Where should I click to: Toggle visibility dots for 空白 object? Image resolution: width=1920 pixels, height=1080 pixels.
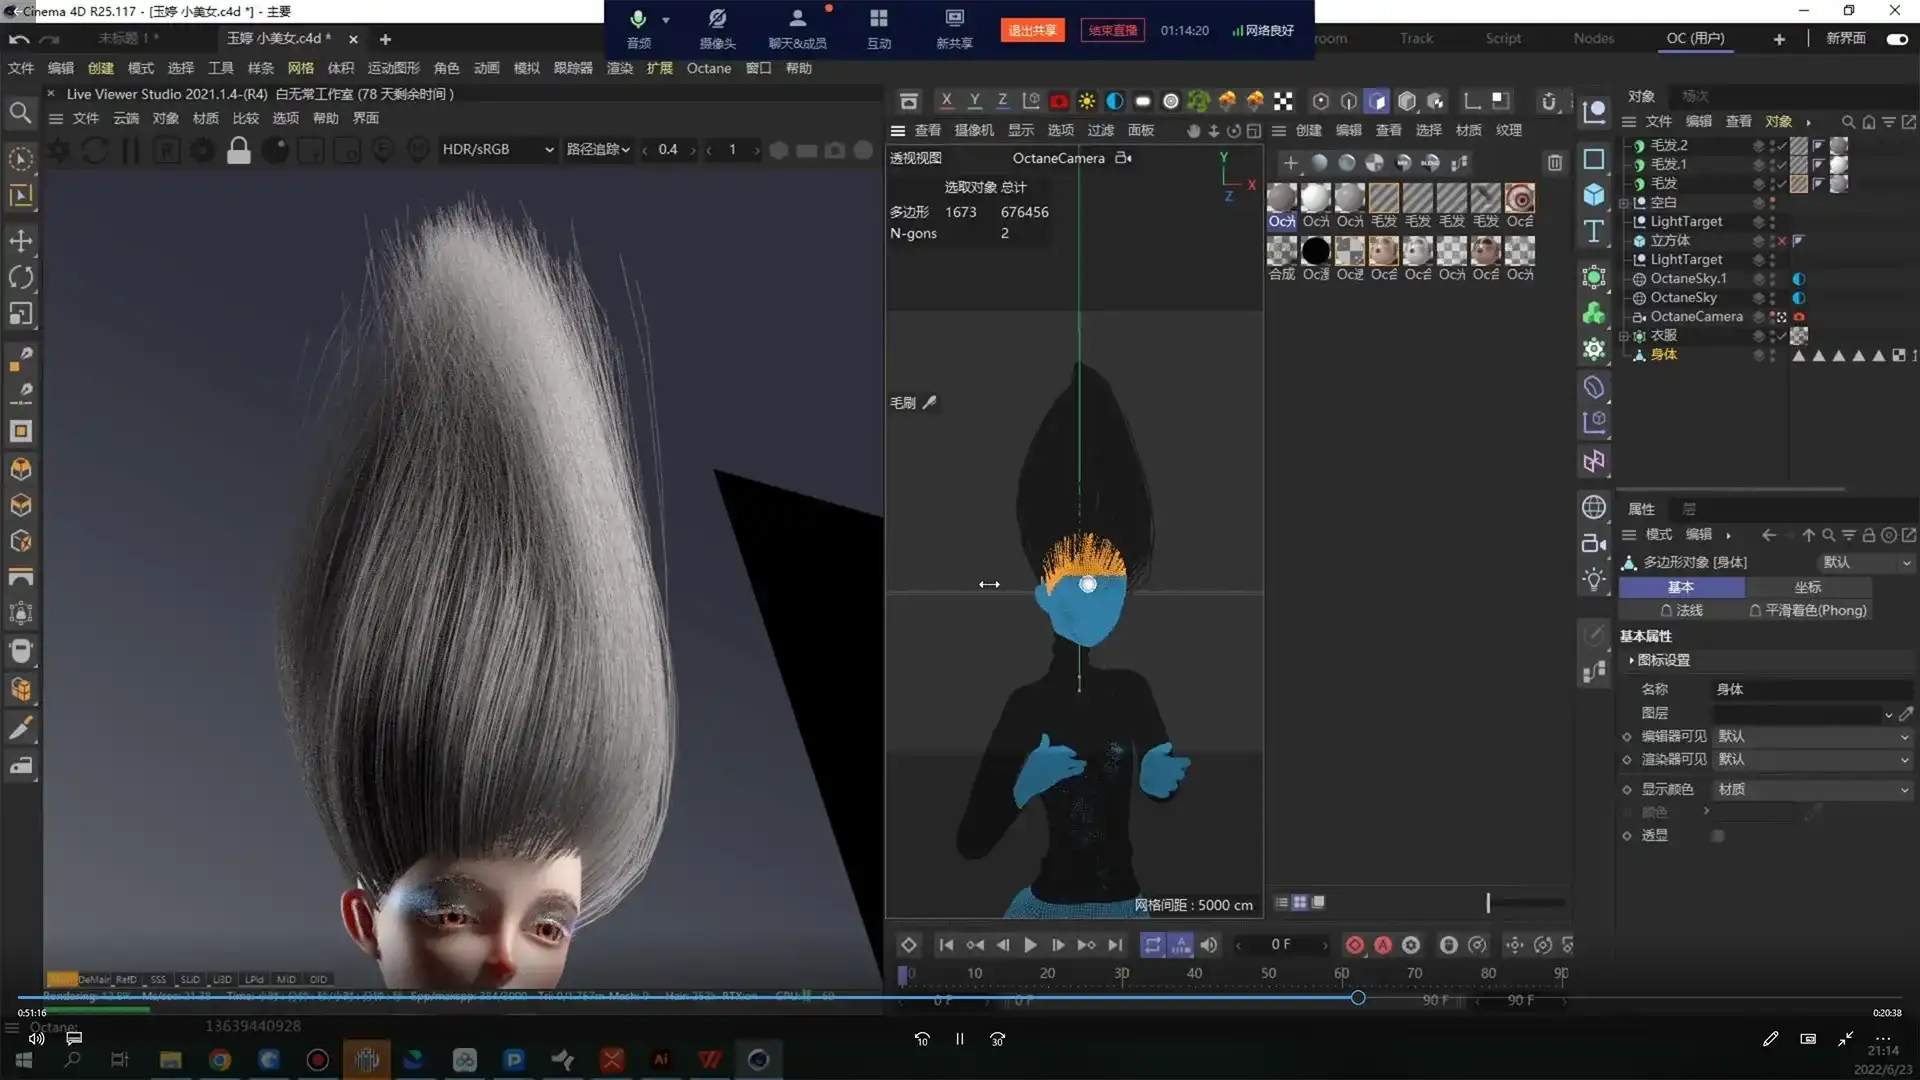click(1772, 202)
